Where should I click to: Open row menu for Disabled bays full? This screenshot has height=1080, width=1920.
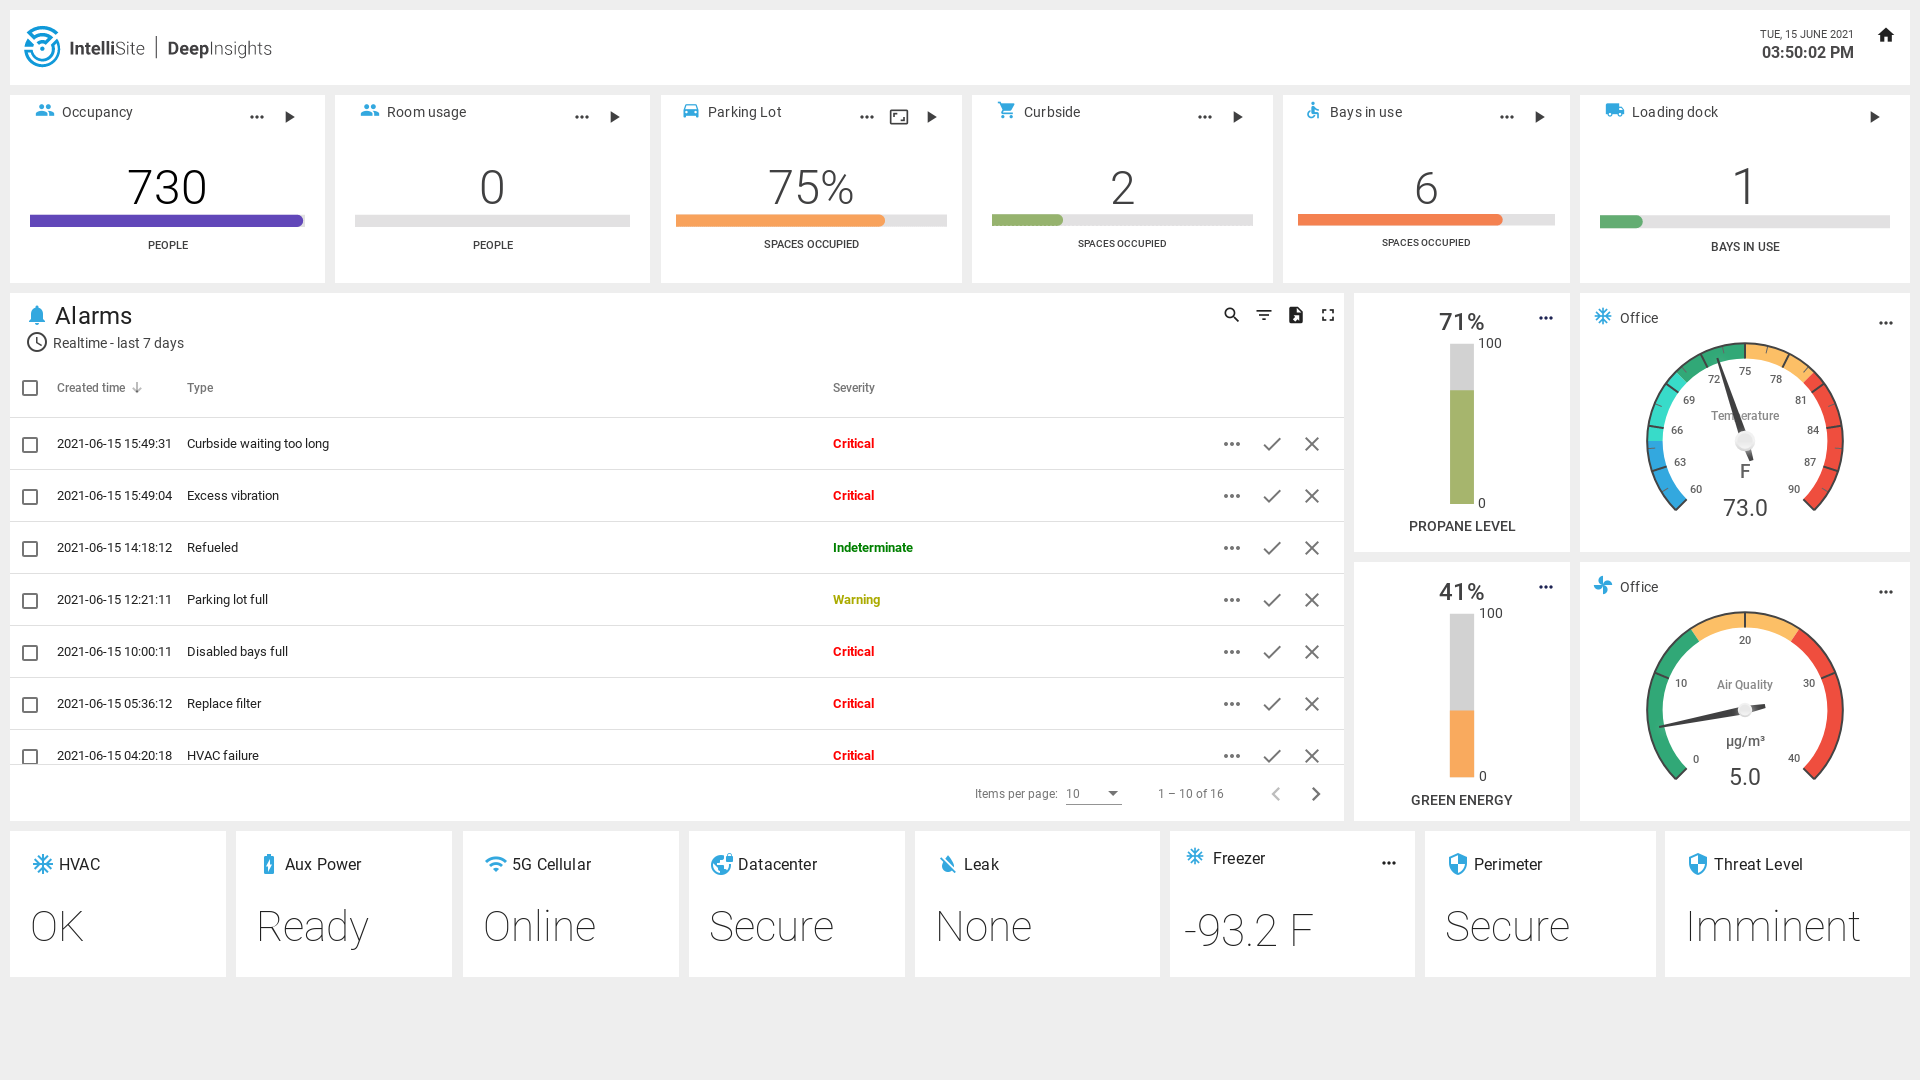click(1231, 652)
